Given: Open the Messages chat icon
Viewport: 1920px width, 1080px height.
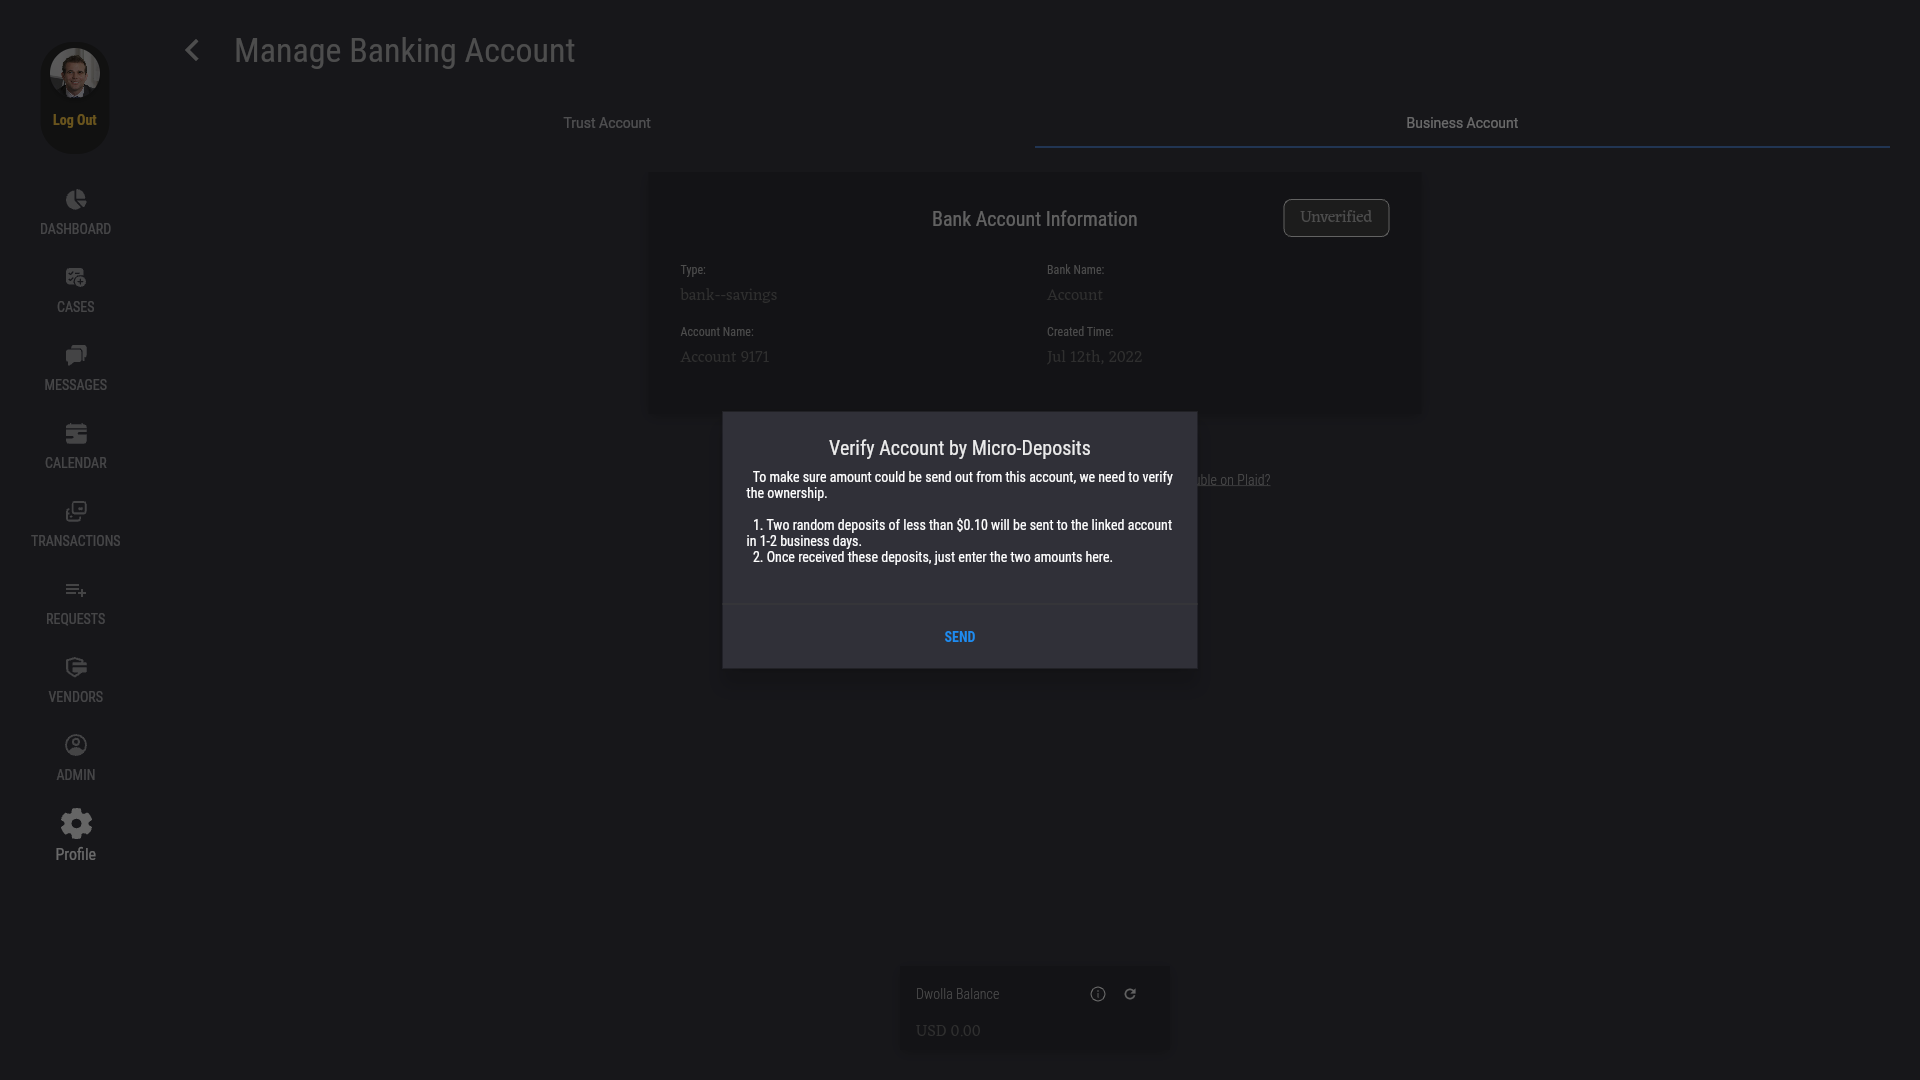Looking at the screenshot, I should coord(76,356).
